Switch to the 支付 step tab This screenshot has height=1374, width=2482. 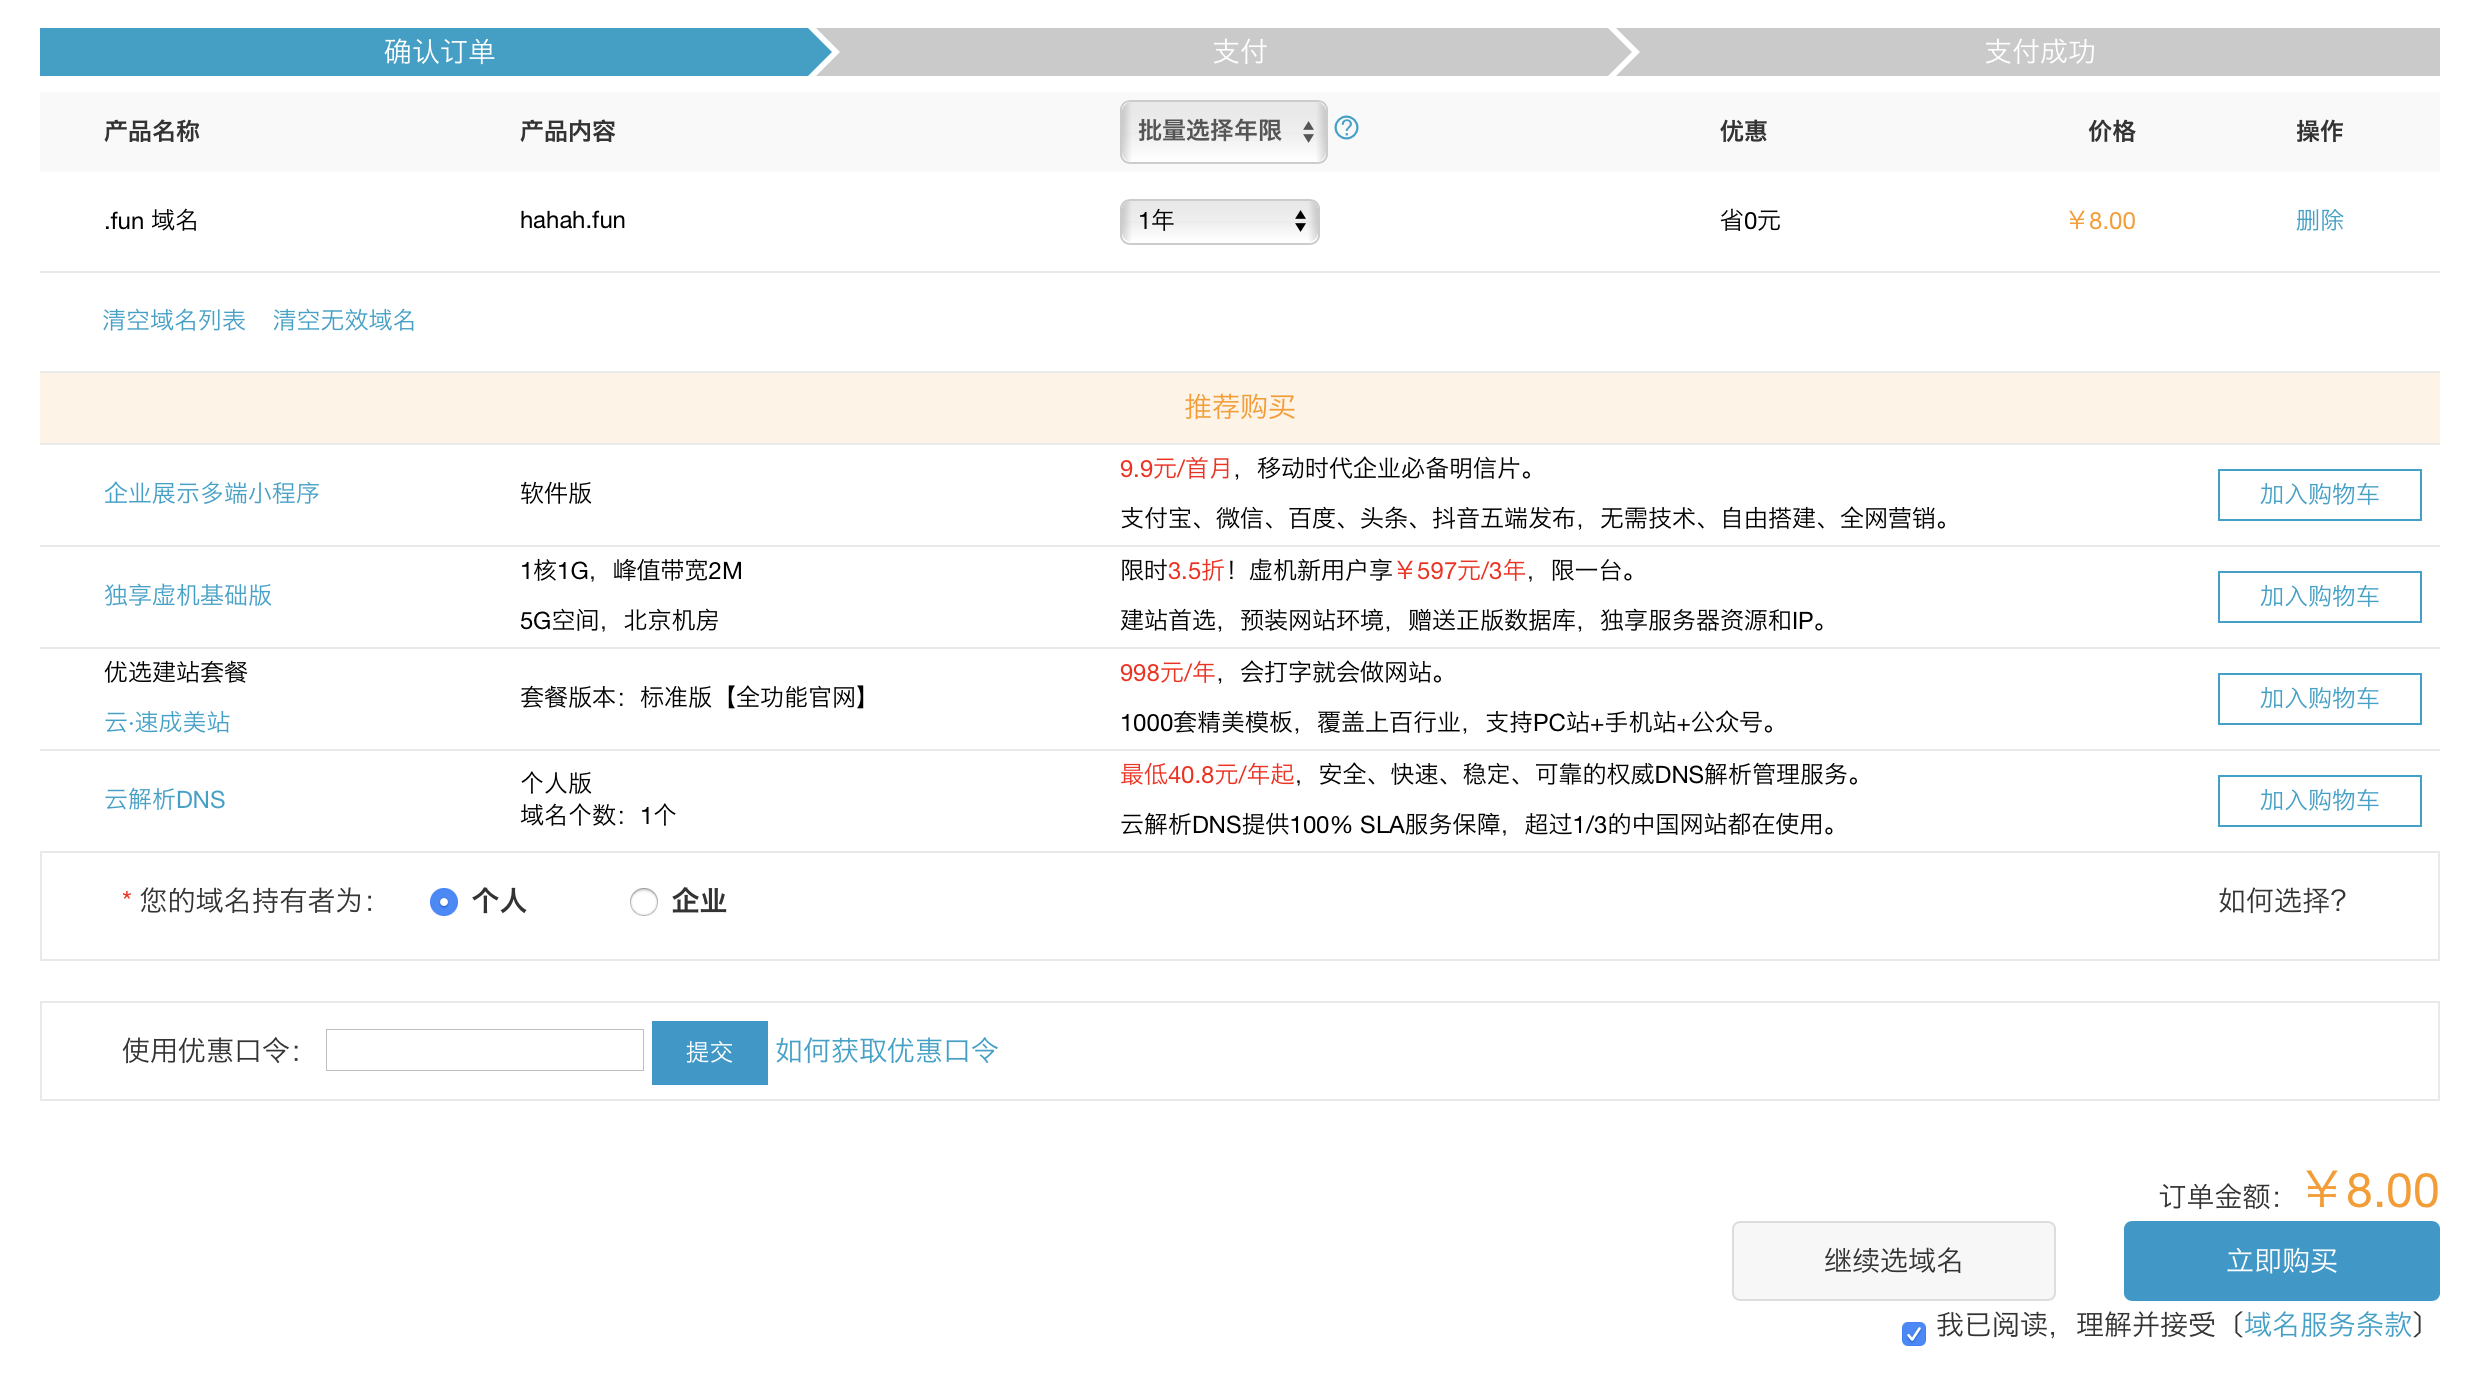coord(1240,51)
